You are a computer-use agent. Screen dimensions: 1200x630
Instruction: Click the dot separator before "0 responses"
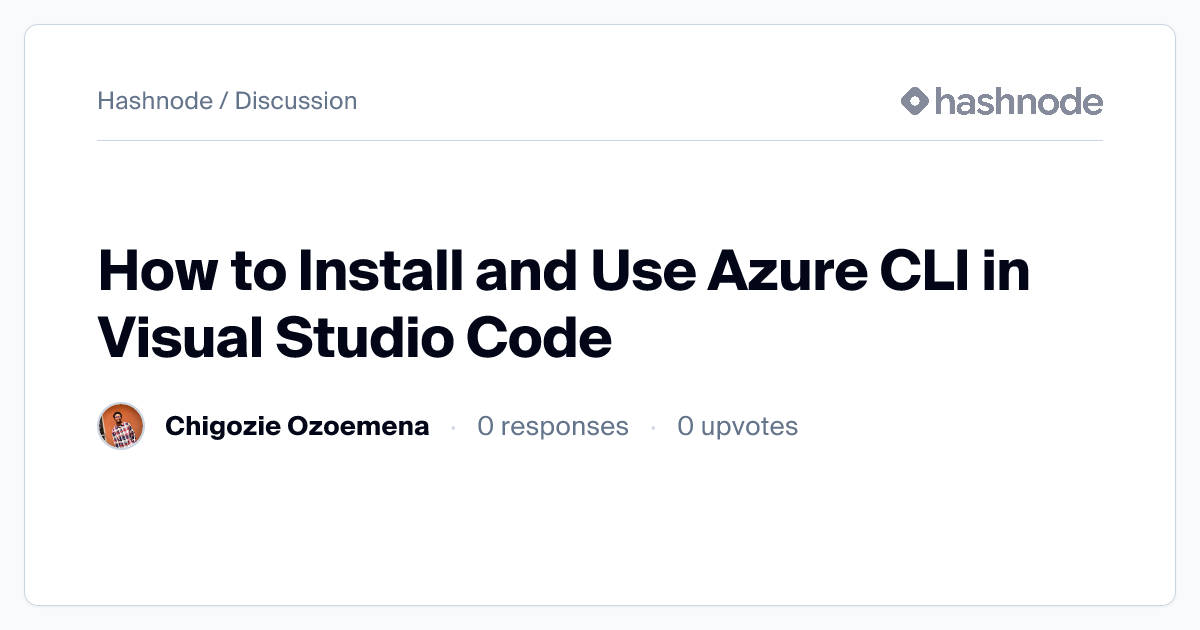pyautogui.click(x=453, y=427)
